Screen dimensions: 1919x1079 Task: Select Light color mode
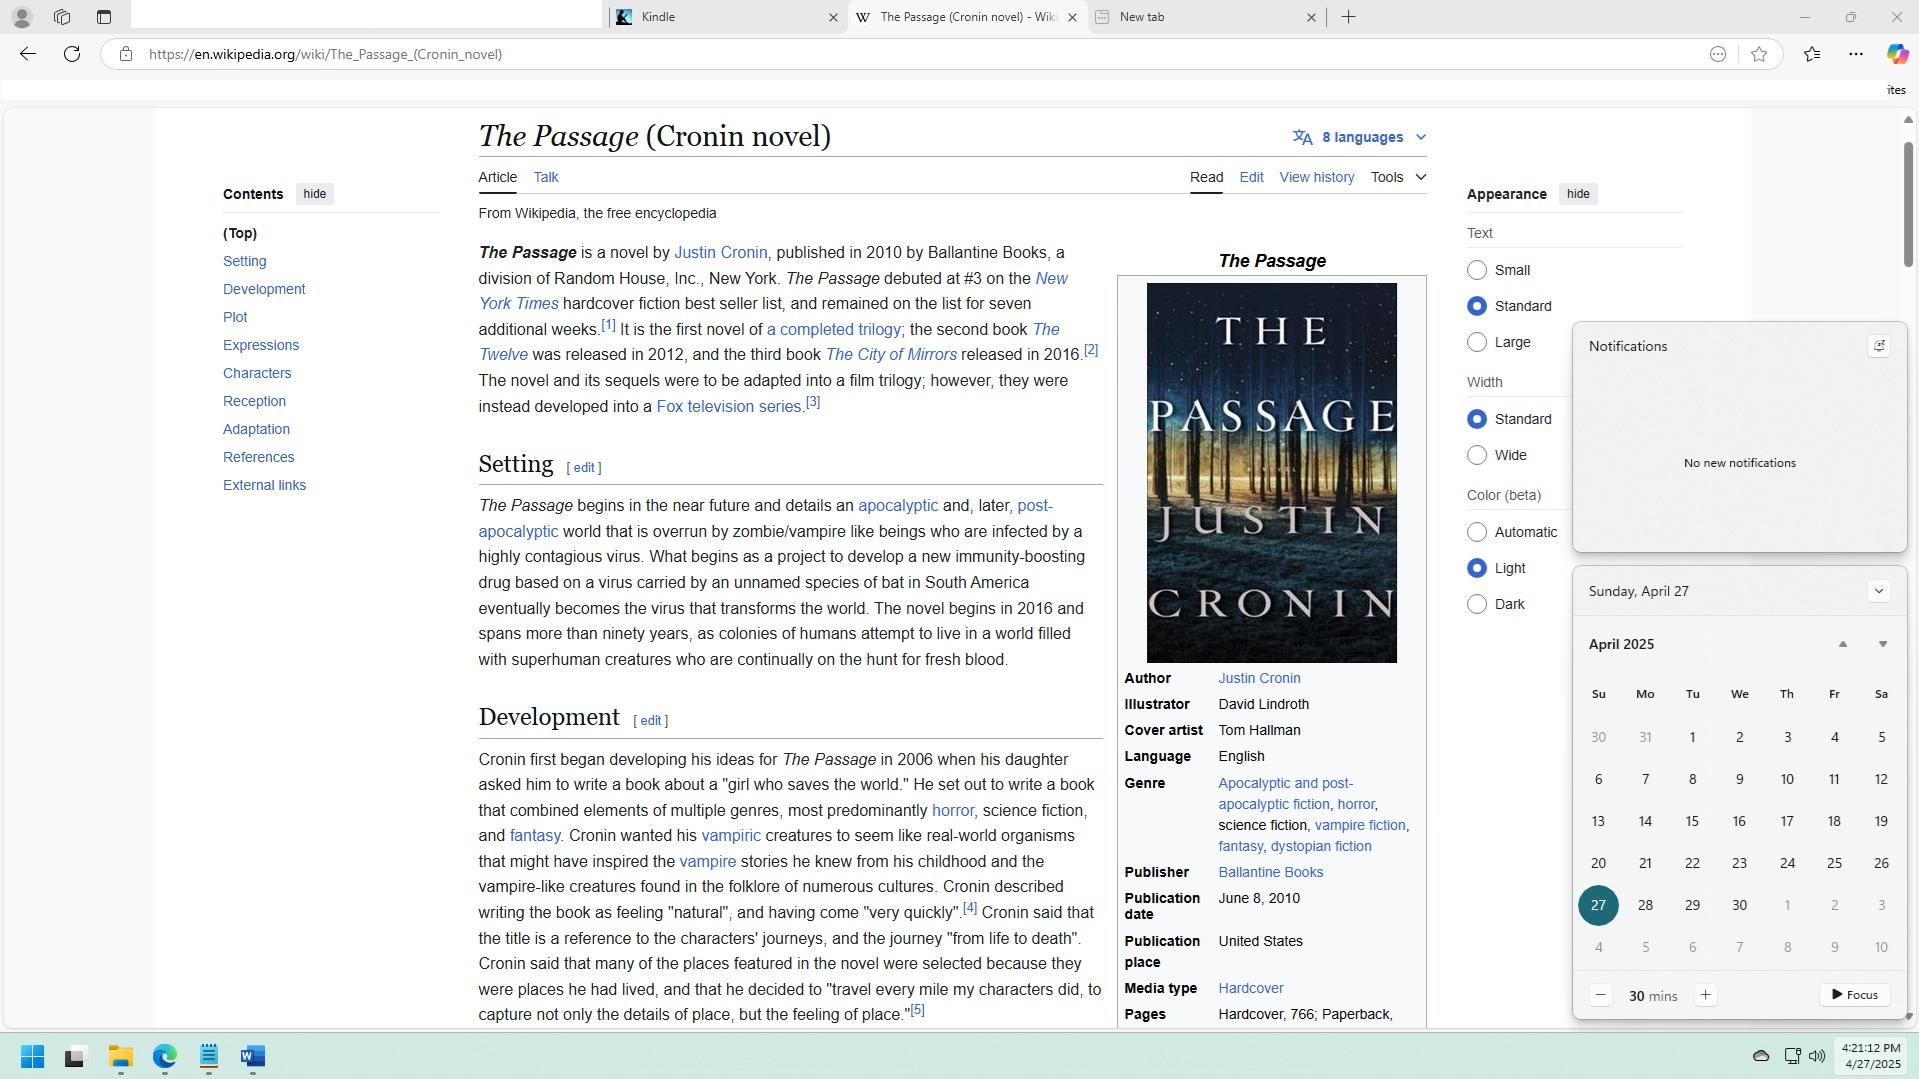pos(1477,568)
